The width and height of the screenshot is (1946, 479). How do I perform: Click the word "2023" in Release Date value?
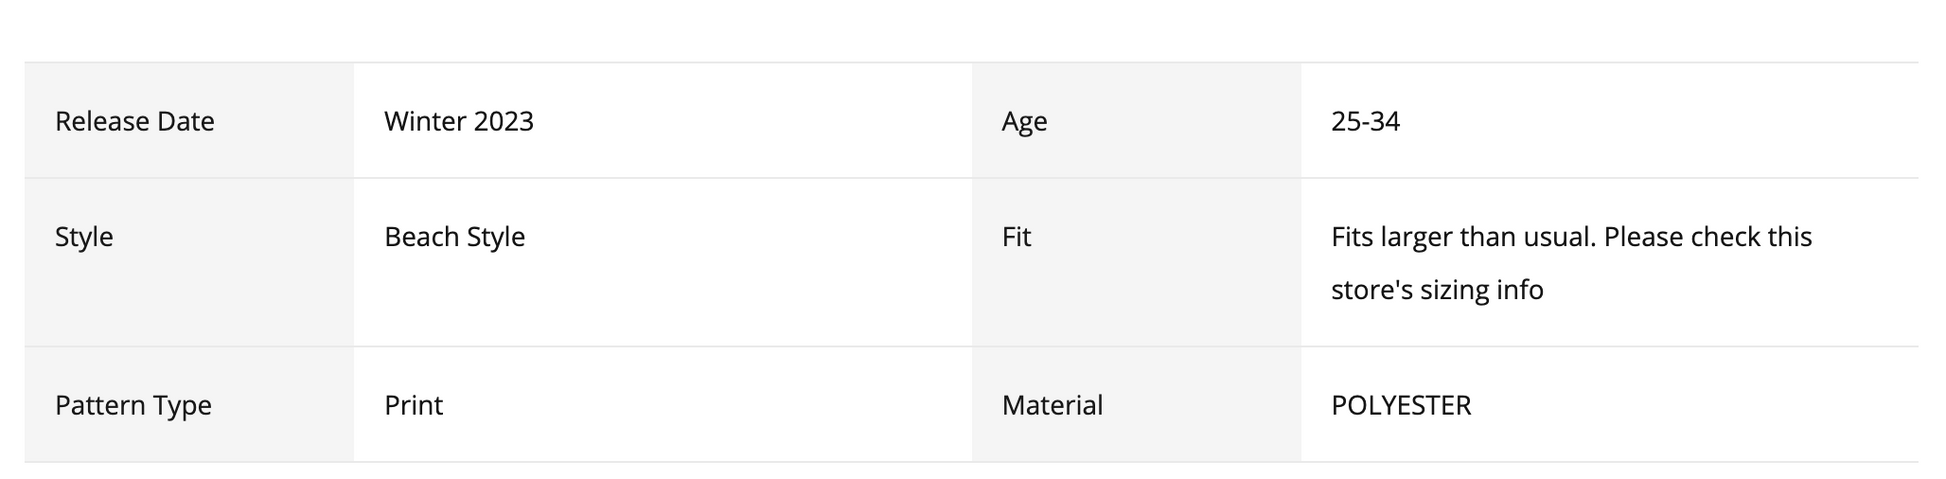[503, 121]
